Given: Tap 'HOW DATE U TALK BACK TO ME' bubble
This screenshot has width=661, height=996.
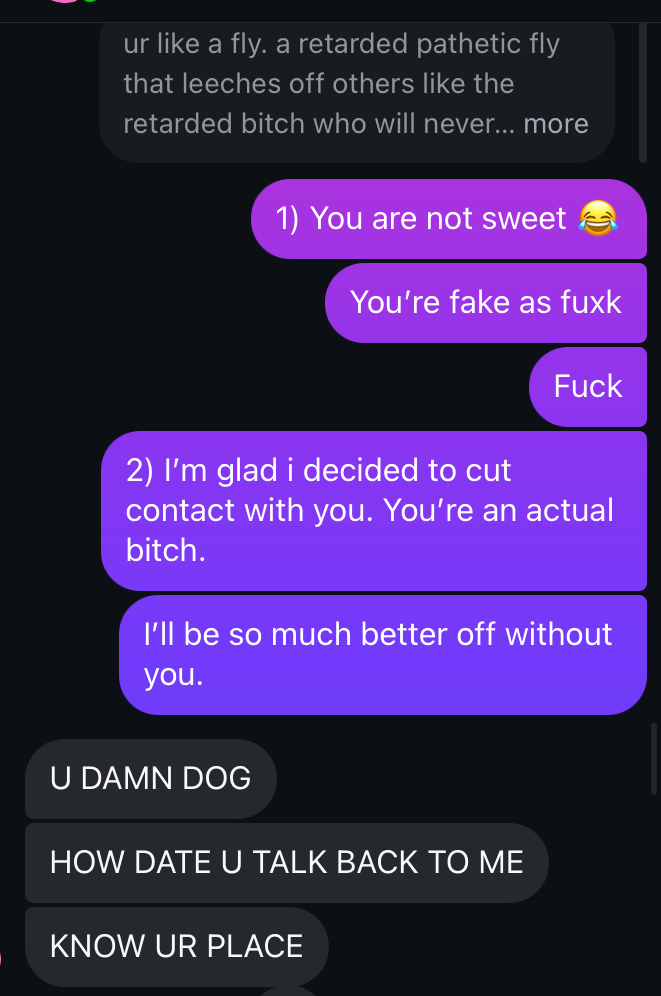Looking at the screenshot, I should coord(286,863).
